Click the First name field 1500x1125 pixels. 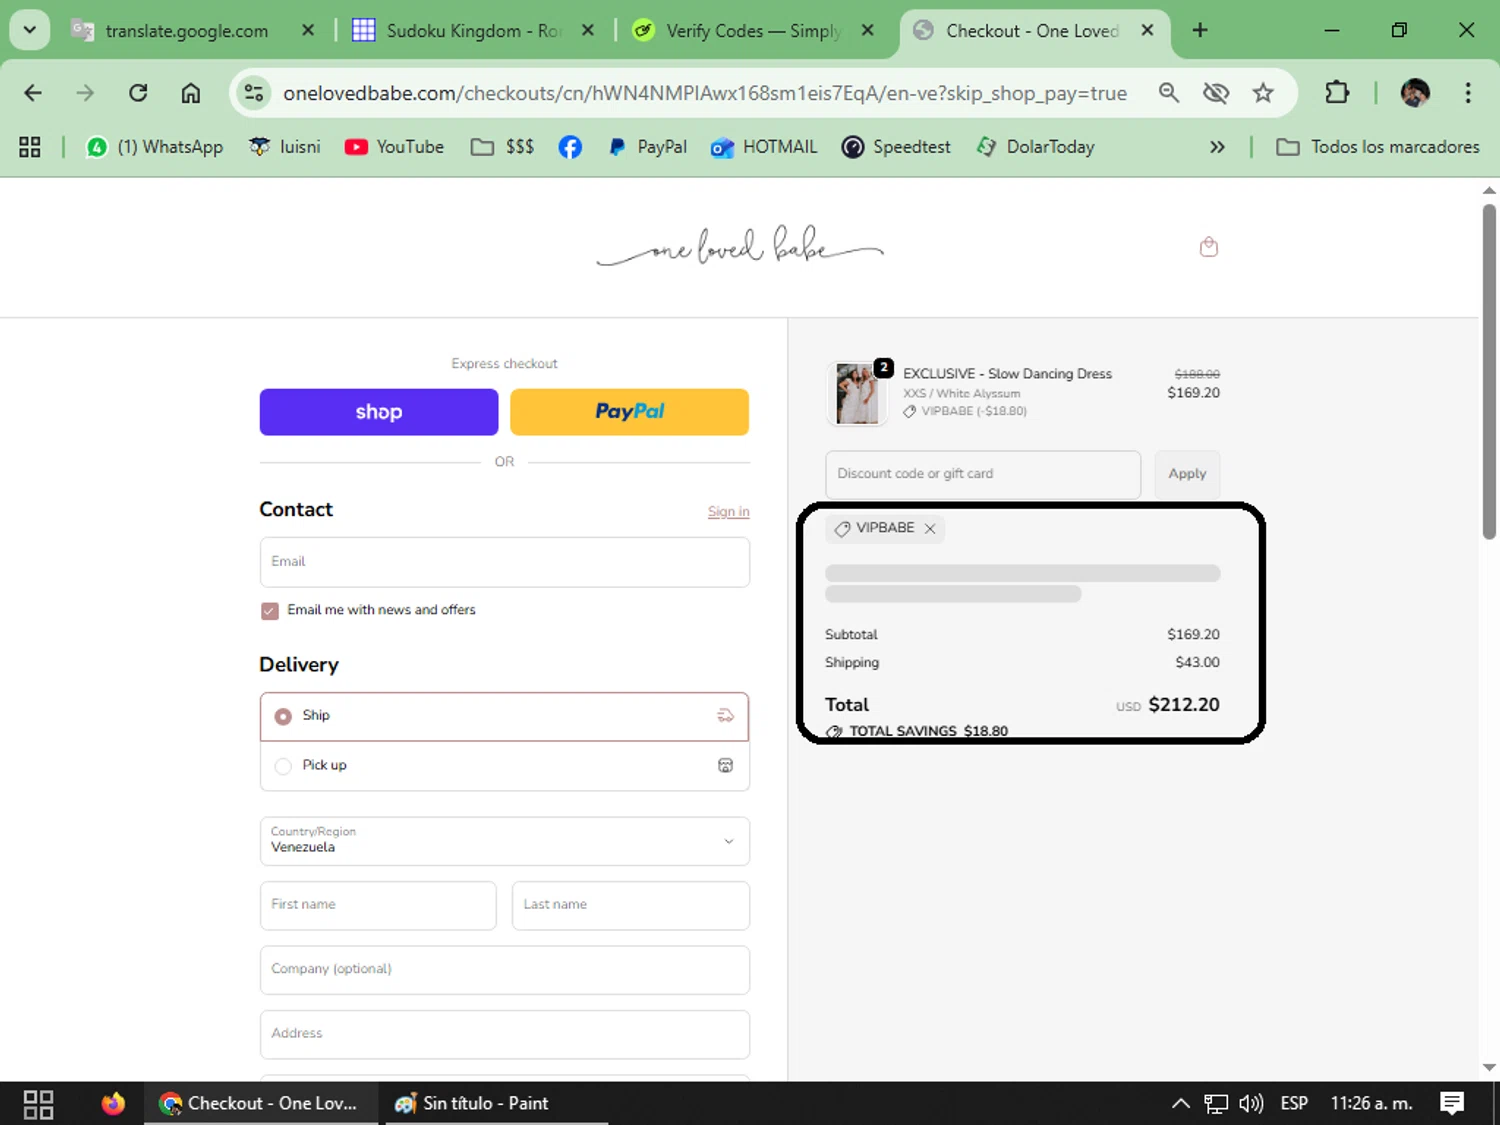click(x=378, y=905)
